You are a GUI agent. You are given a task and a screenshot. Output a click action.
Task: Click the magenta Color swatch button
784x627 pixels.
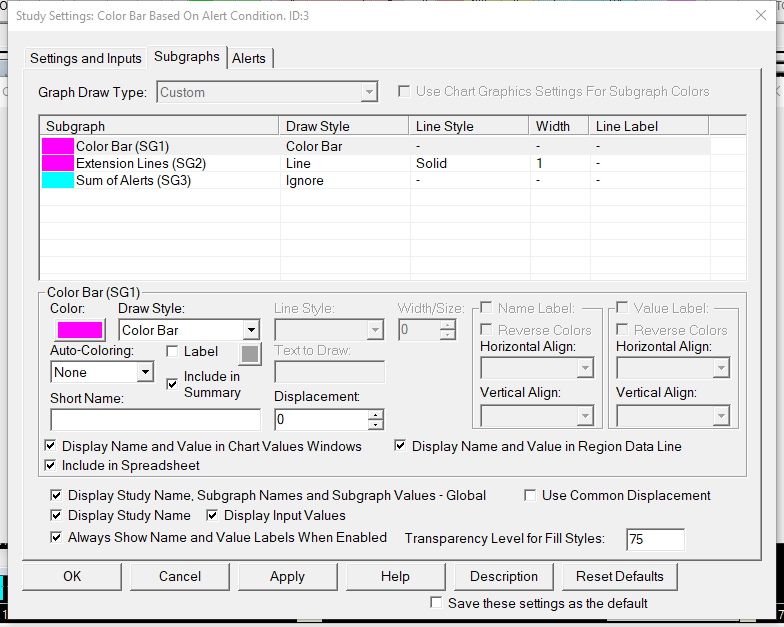click(x=80, y=330)
